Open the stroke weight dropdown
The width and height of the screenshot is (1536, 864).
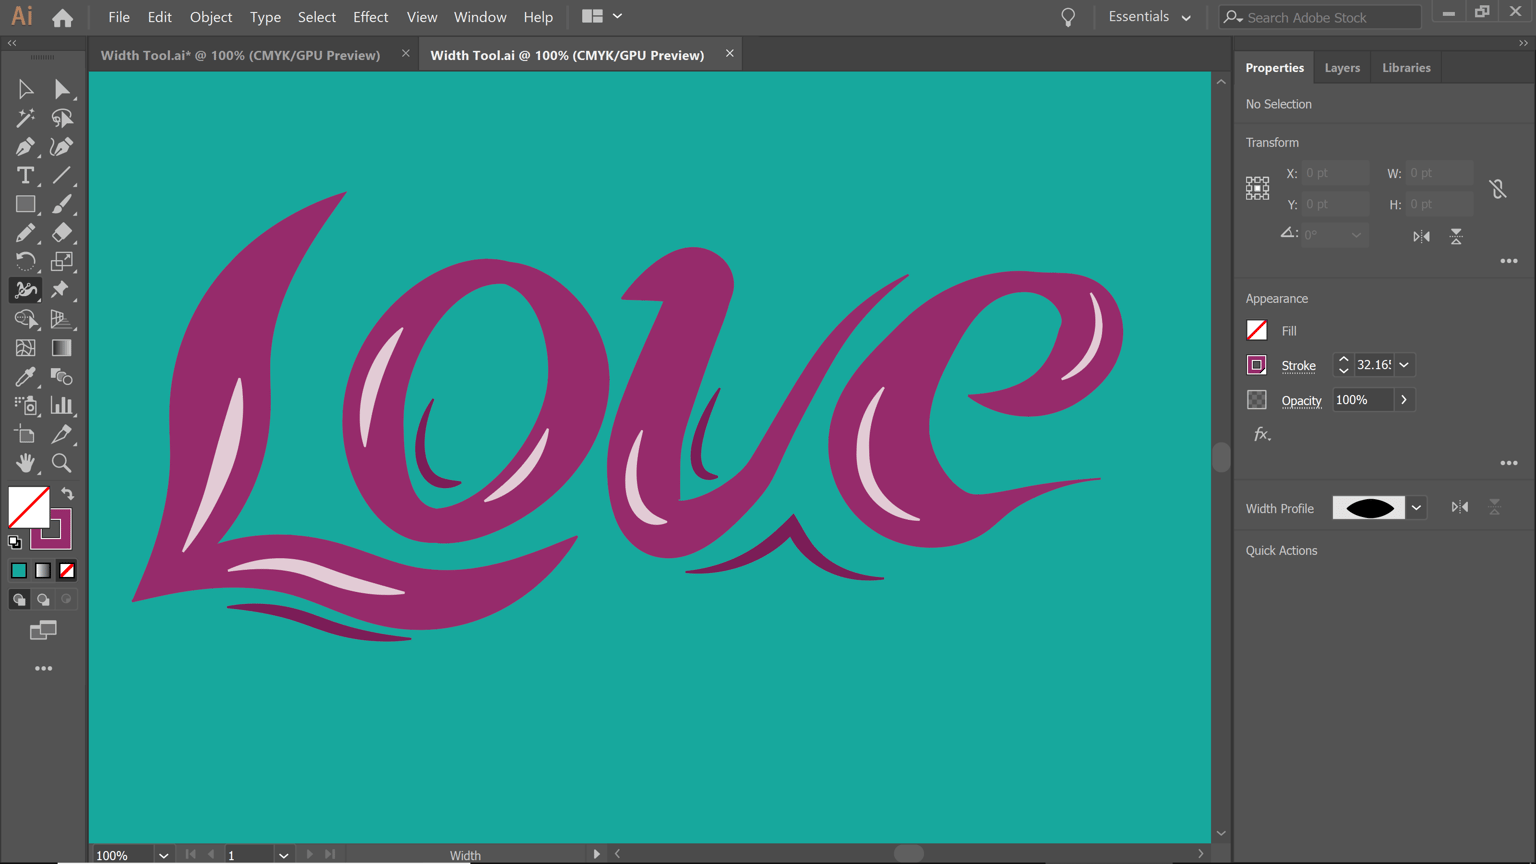(1404, 365)
